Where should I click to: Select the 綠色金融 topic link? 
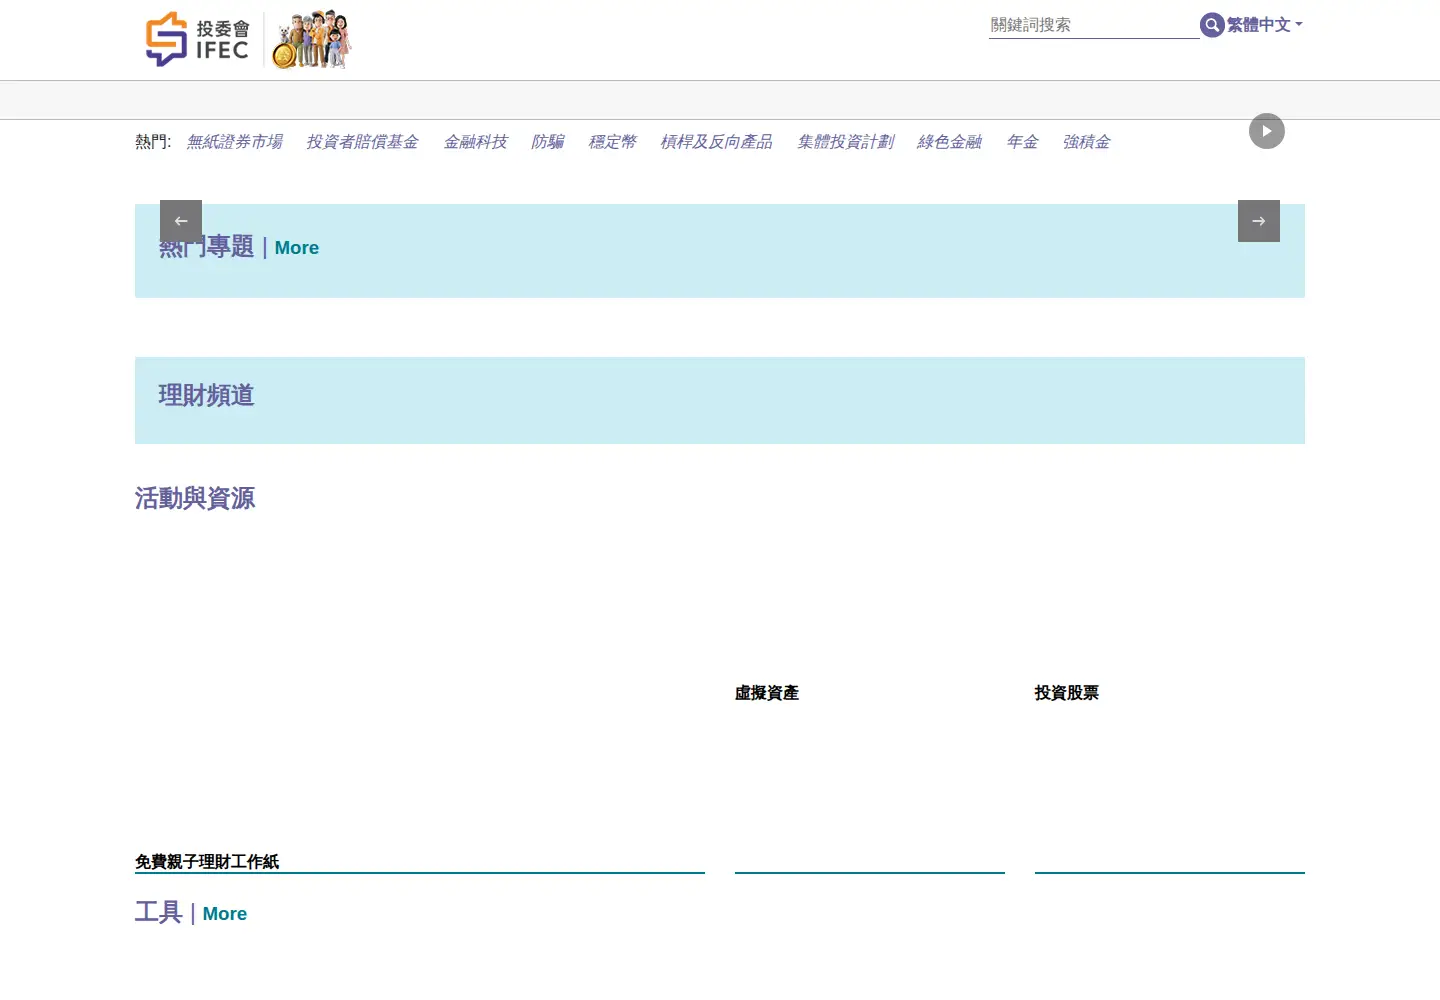pos(949,142)
